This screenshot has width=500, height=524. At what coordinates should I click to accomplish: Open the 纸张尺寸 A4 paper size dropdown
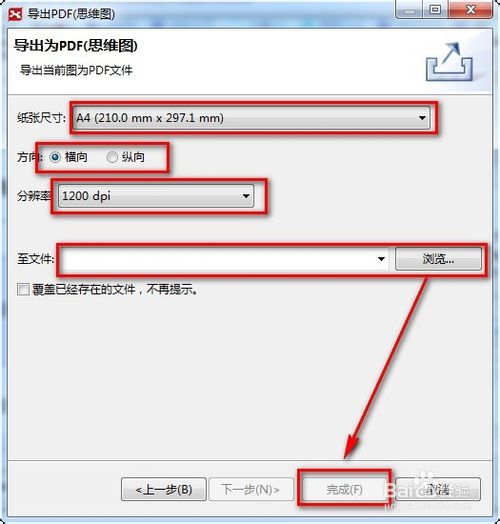252,118
